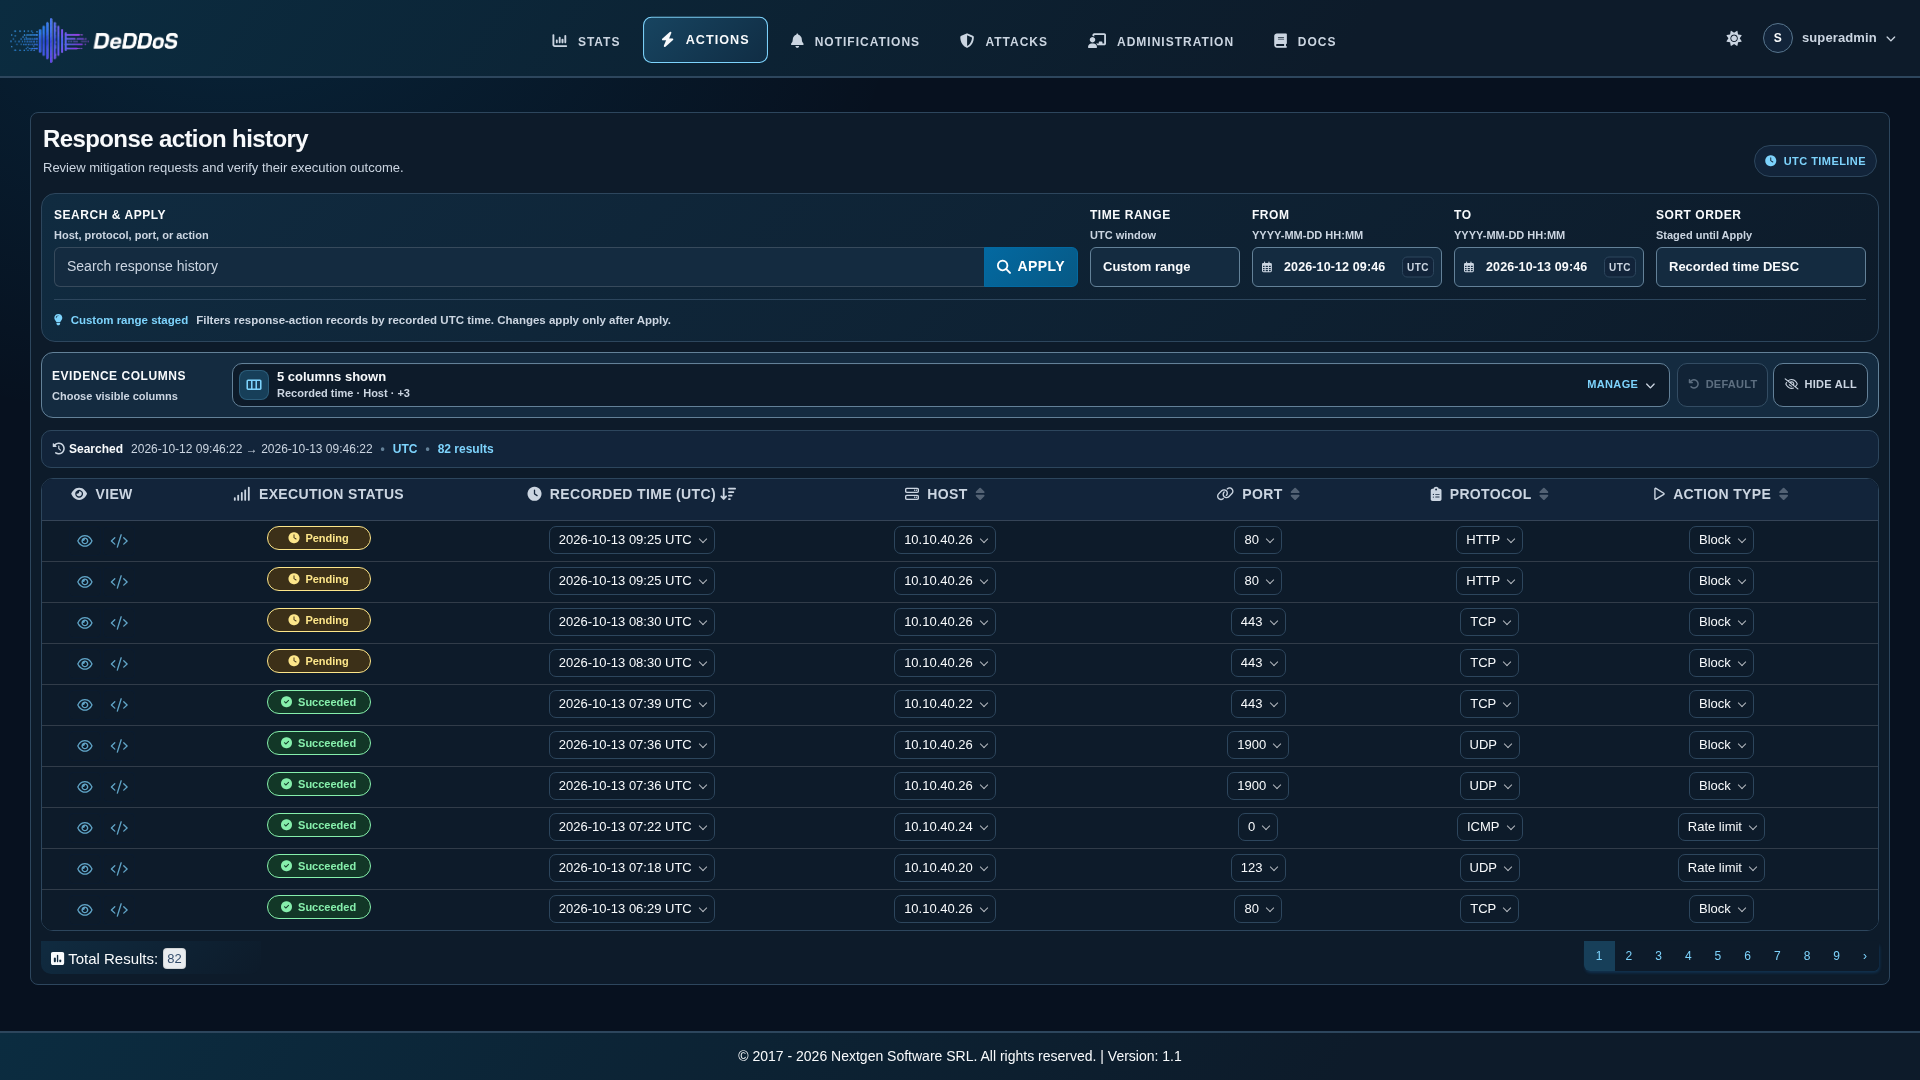This screenshot has width=1920, height=1080.
Task: View details of first 08:30 Pending row
Action: pos(85,623)
